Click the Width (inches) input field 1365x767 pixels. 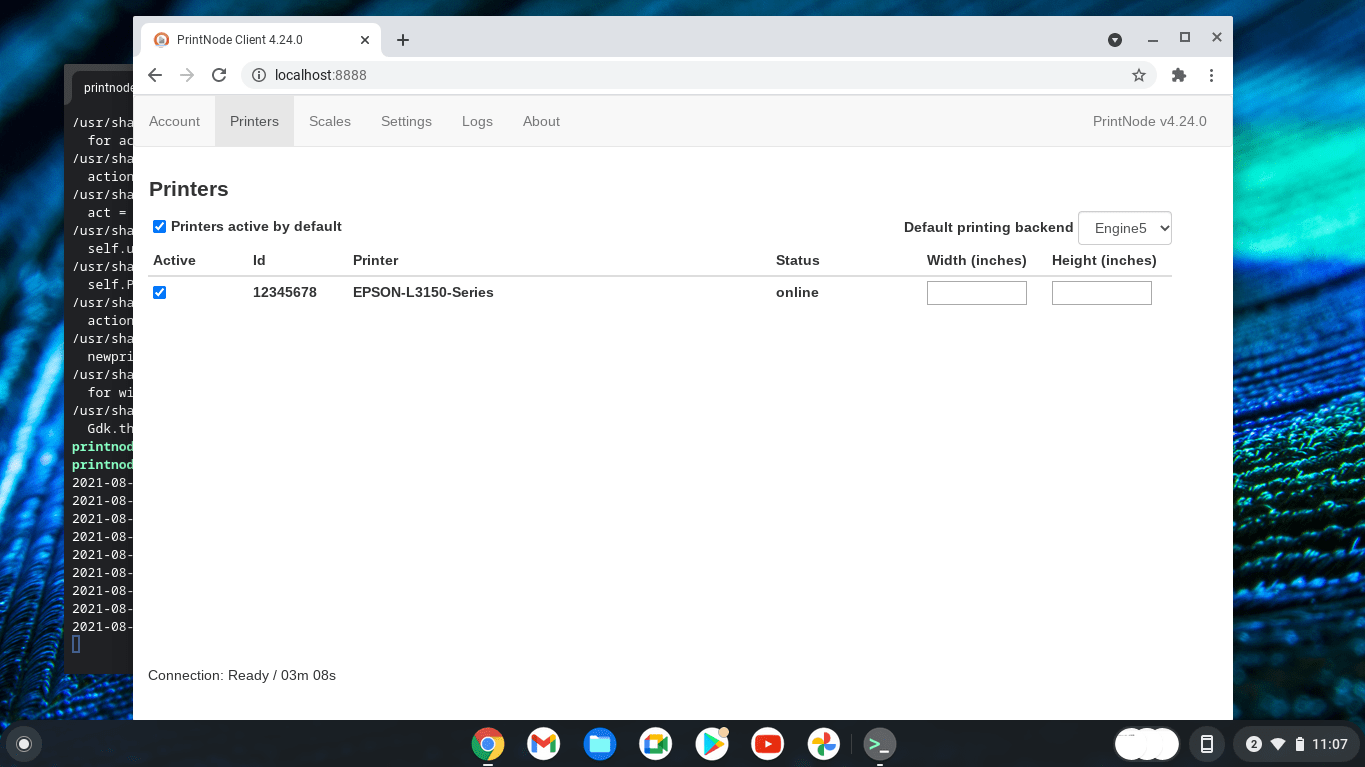pyautogui.click(x=977, y=293)
